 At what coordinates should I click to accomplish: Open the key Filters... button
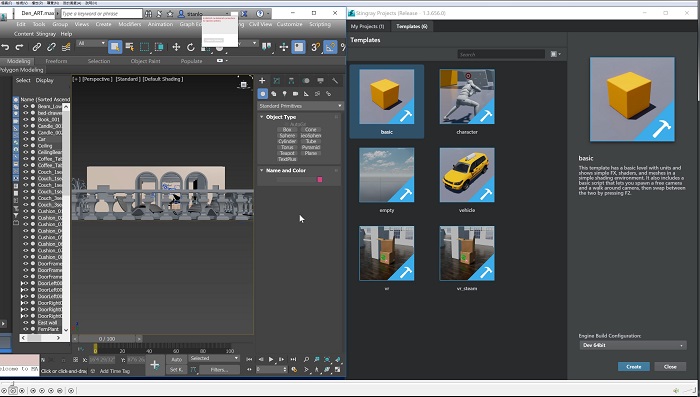pos(219,370)
